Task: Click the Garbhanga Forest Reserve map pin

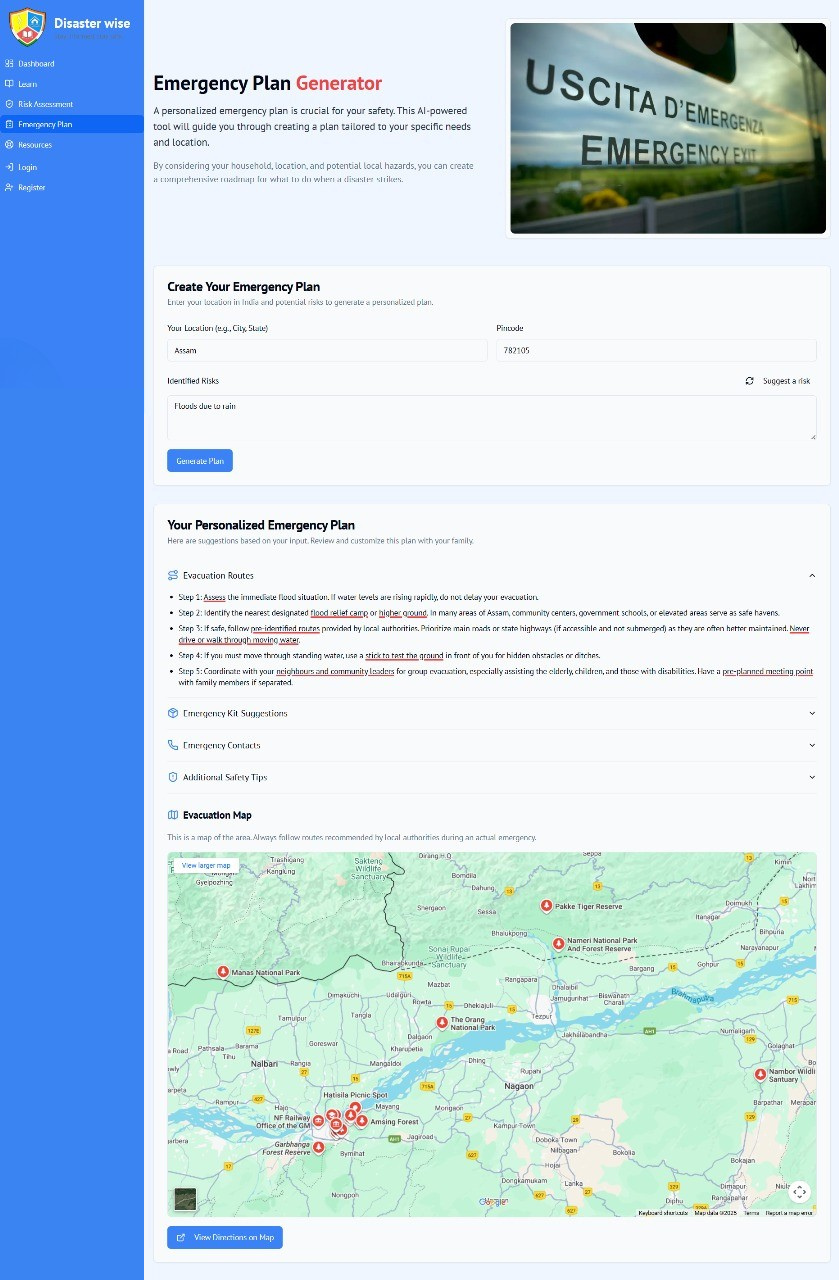Action: 319,1147
